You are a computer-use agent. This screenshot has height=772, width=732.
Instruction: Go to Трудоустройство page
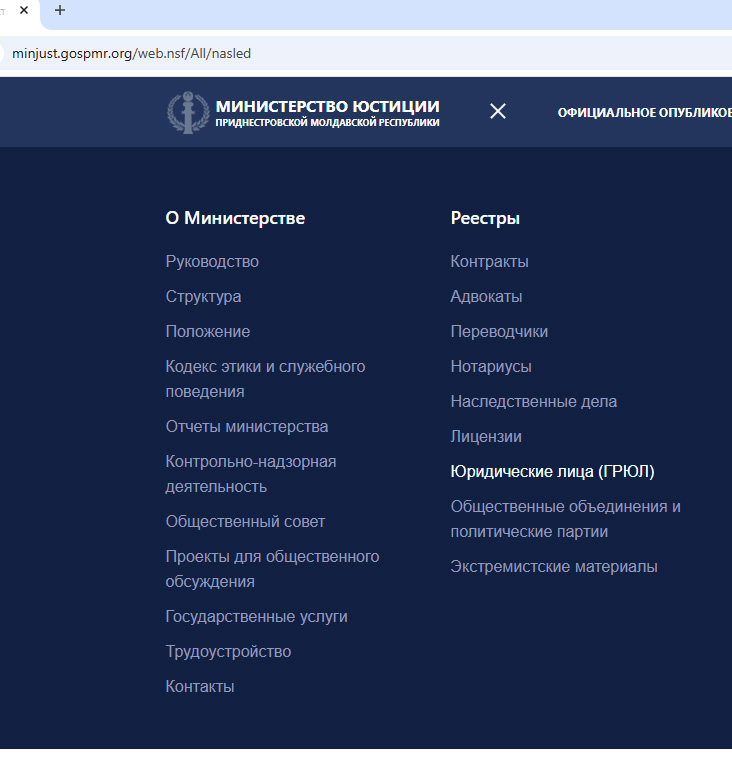click(x=228, y=652)
